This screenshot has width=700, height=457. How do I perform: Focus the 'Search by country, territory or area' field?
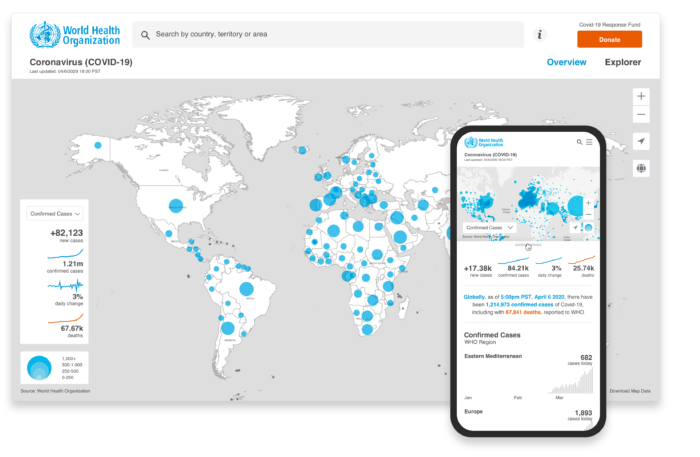(328, 34)
